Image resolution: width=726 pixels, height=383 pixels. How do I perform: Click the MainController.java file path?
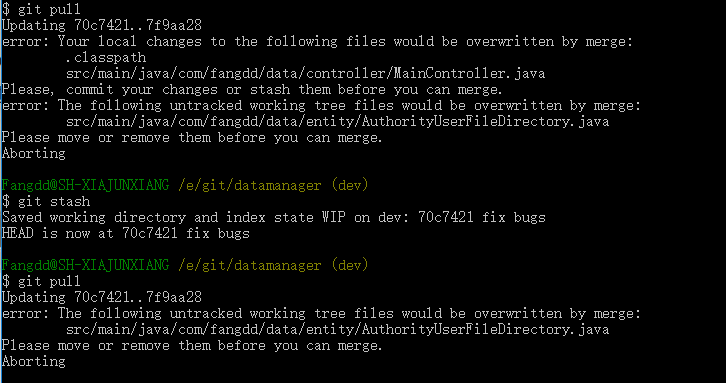305,73
